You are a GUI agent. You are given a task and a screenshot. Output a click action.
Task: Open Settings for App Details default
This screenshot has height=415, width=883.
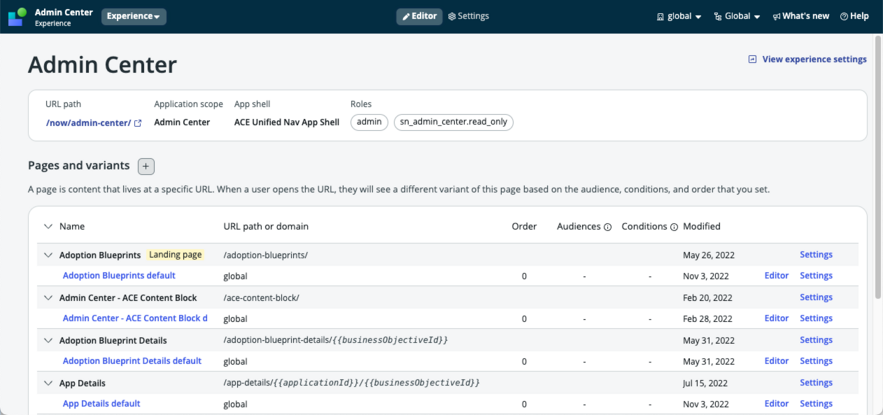(816, 404)
